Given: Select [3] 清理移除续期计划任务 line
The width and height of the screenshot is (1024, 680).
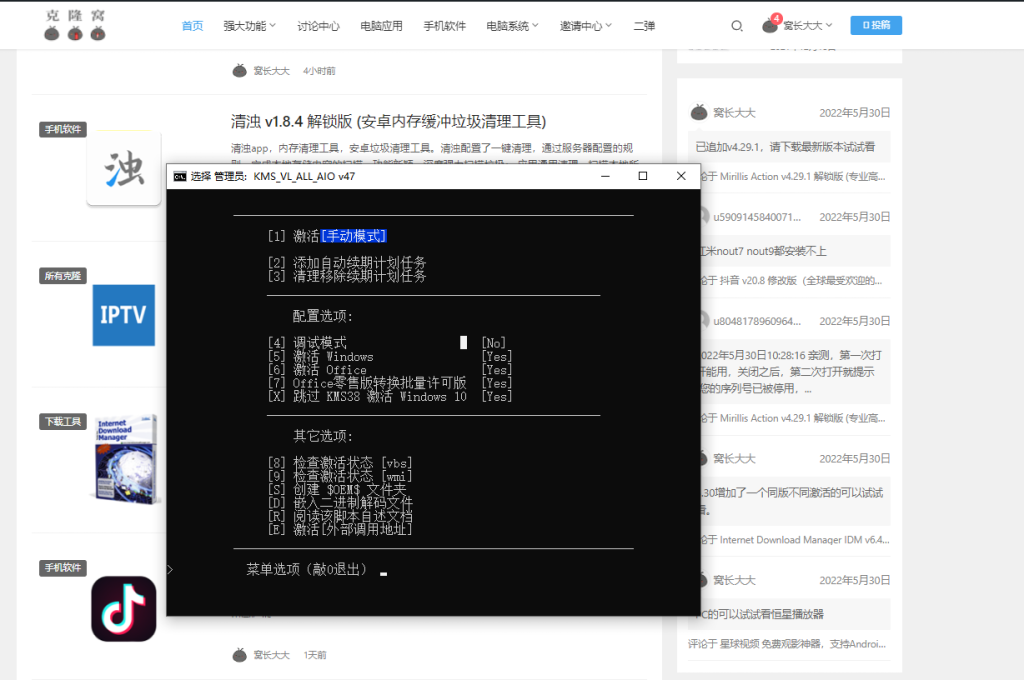Looking at the screenshot, I should pyautogui.click(x=347, y=276).
